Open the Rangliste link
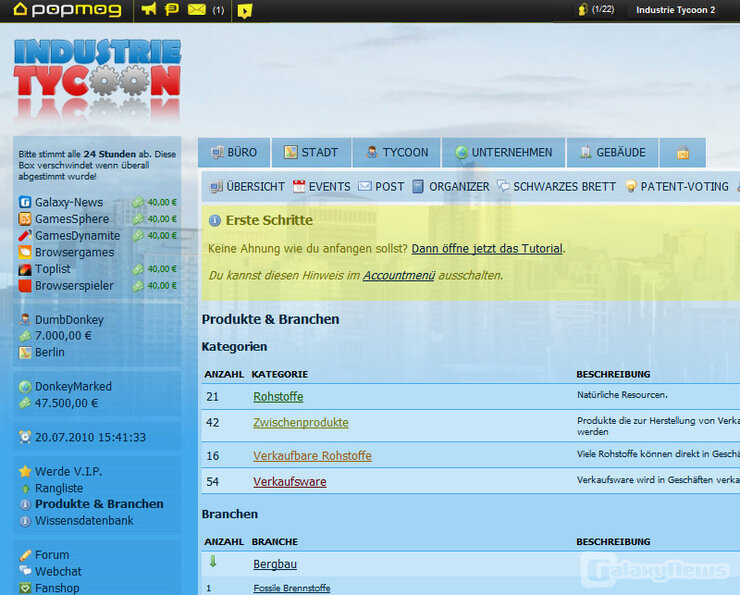This screenshot has width=740, height=595. pyautogui.click(x=59, y=488)
